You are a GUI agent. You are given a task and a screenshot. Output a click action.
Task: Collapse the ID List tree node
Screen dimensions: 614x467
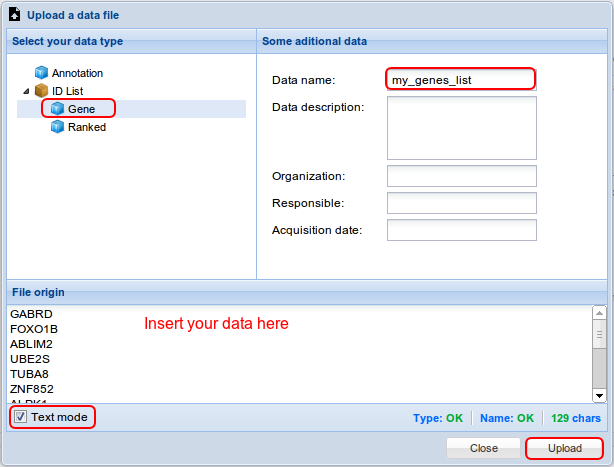(26, 91)
